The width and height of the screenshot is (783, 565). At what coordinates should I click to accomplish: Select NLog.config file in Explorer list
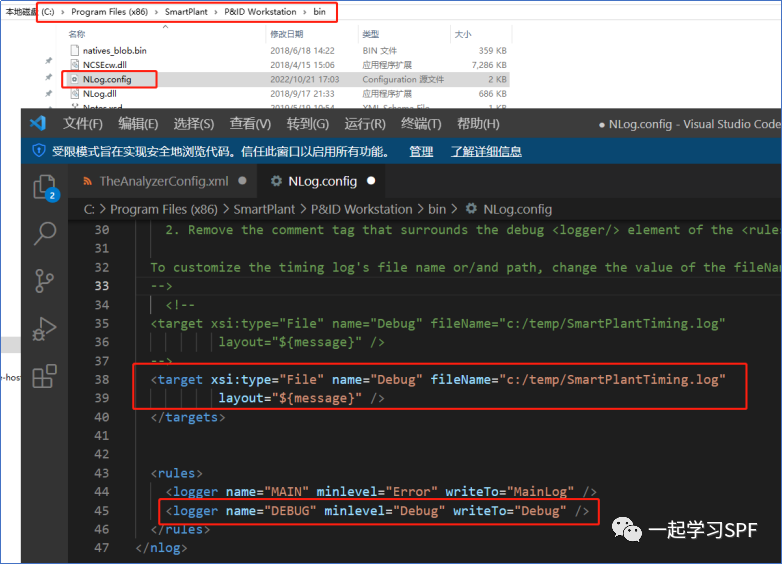click(x=288, y=79)
